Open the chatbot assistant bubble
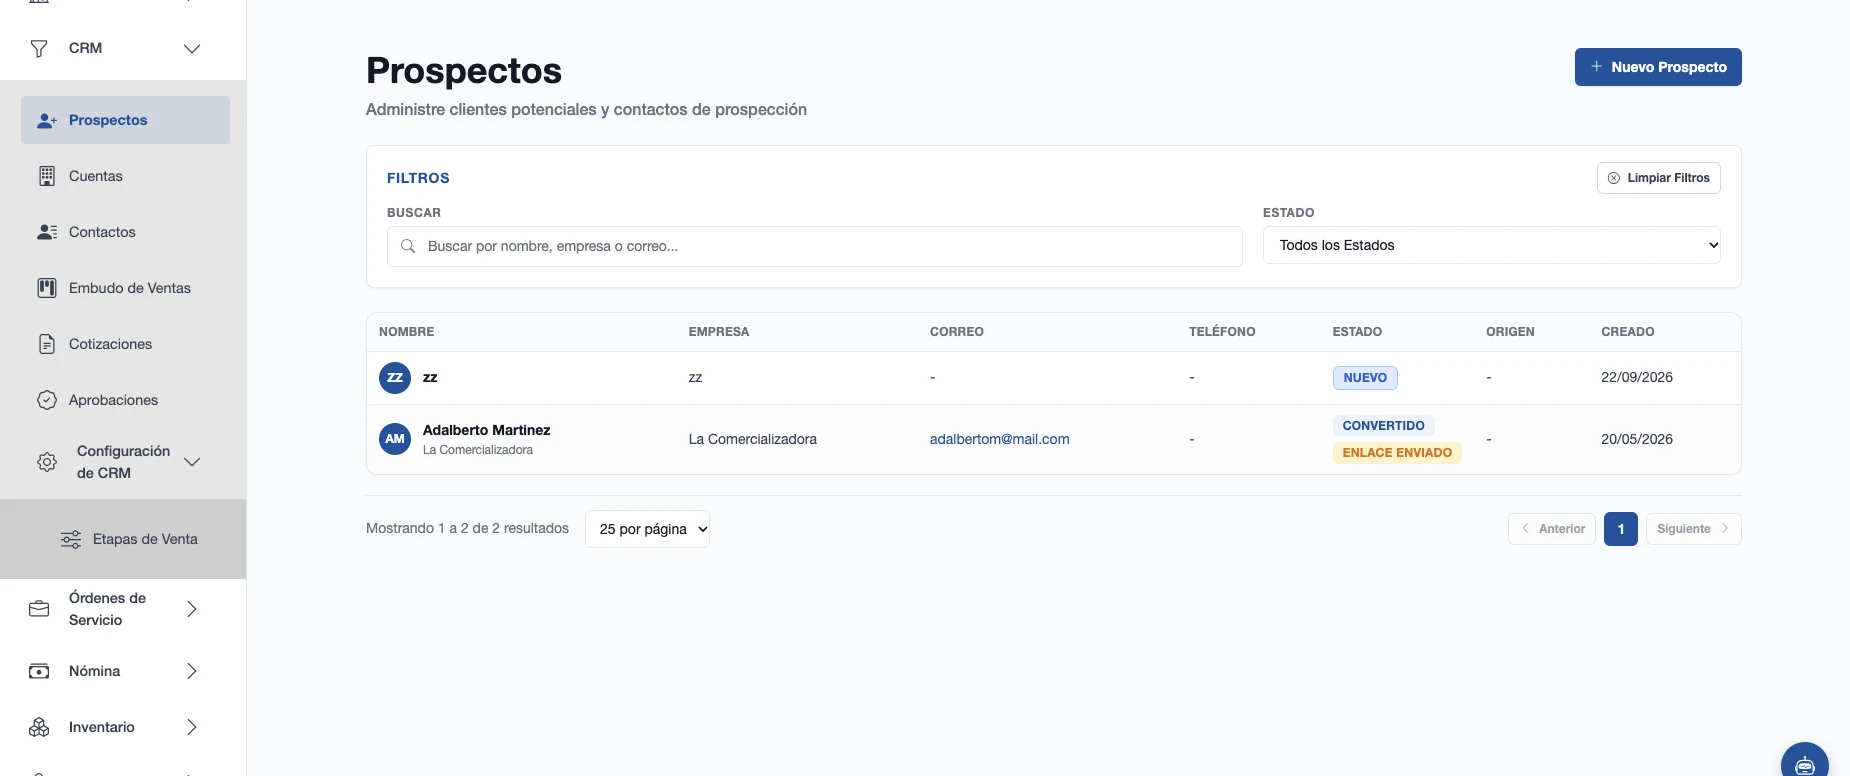 click(x=1805, y=763)
